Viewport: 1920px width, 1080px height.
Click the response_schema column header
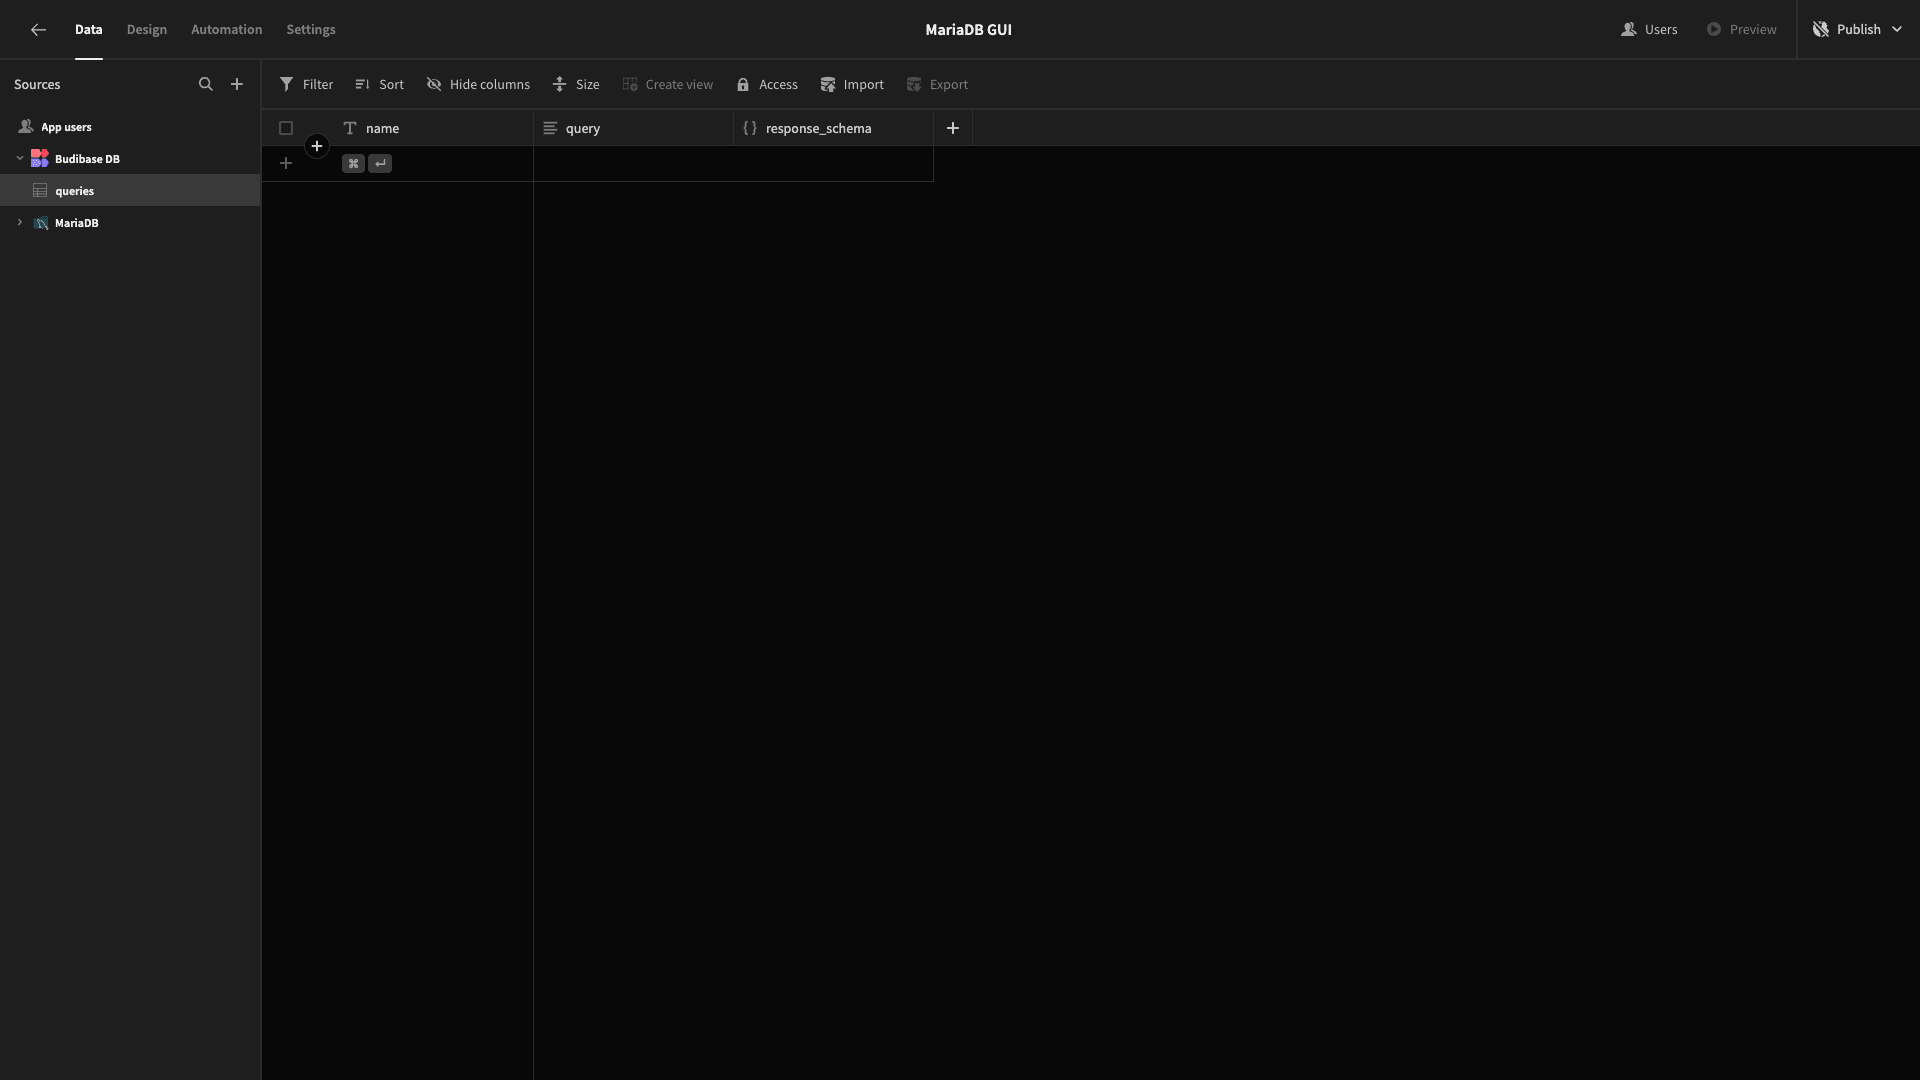coord(833,128)
